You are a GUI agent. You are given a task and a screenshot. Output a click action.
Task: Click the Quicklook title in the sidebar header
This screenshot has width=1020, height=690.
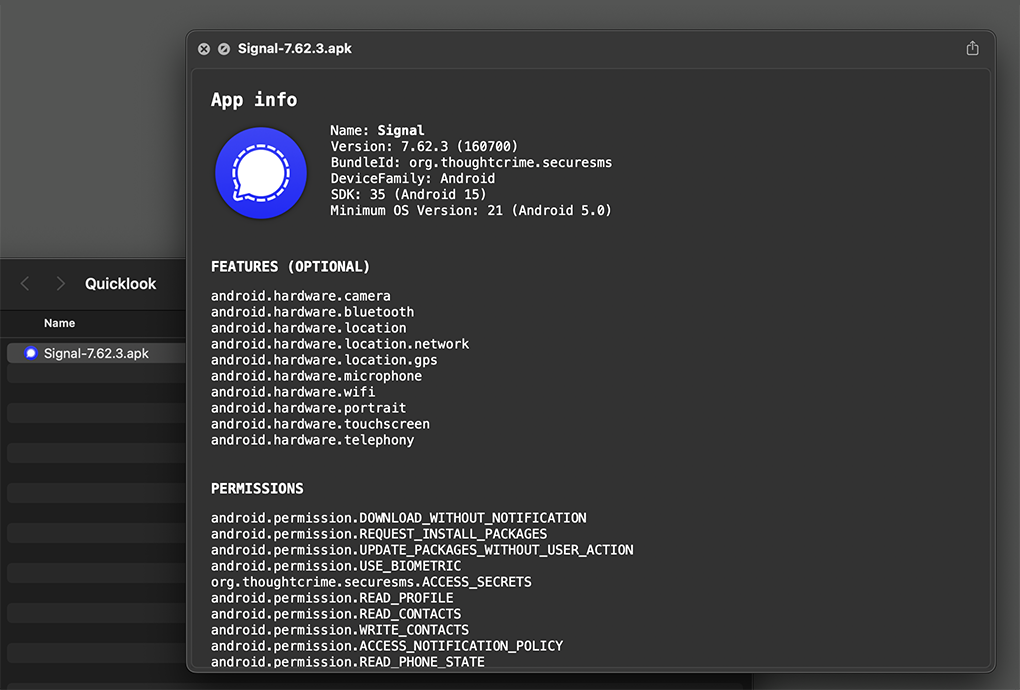click(x=120, y=283)
